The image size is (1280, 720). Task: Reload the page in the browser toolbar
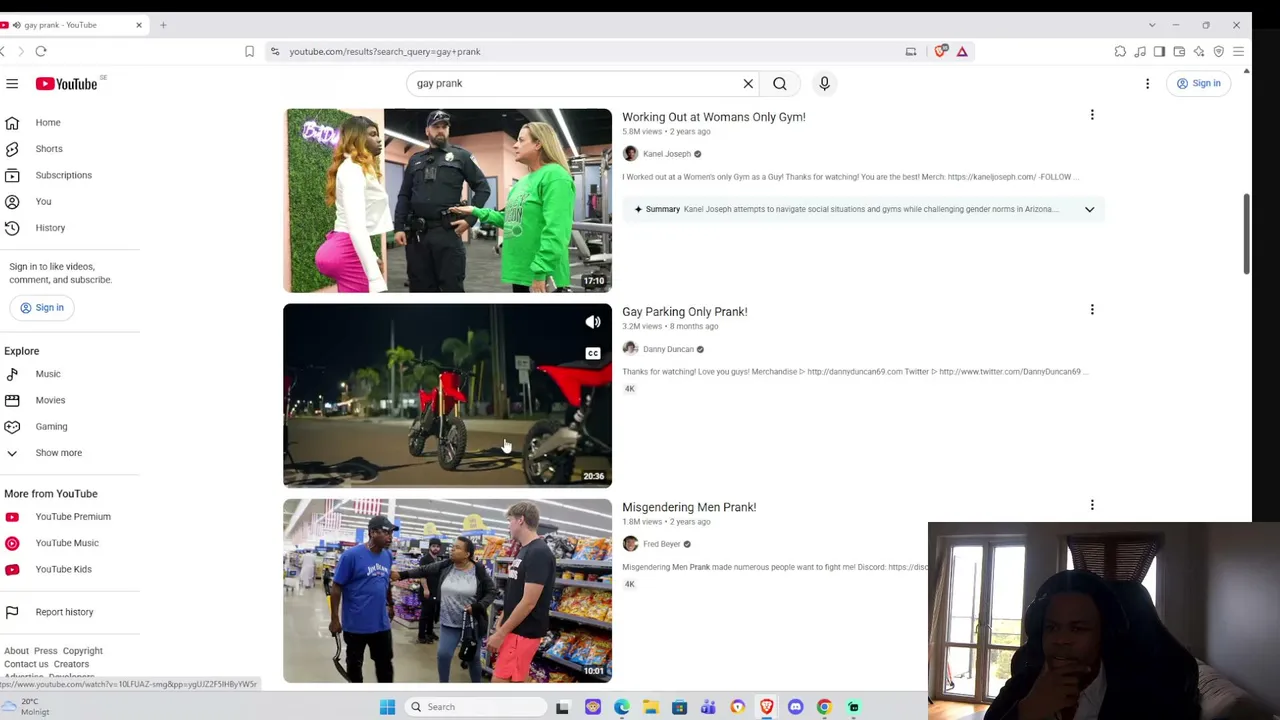41,51
